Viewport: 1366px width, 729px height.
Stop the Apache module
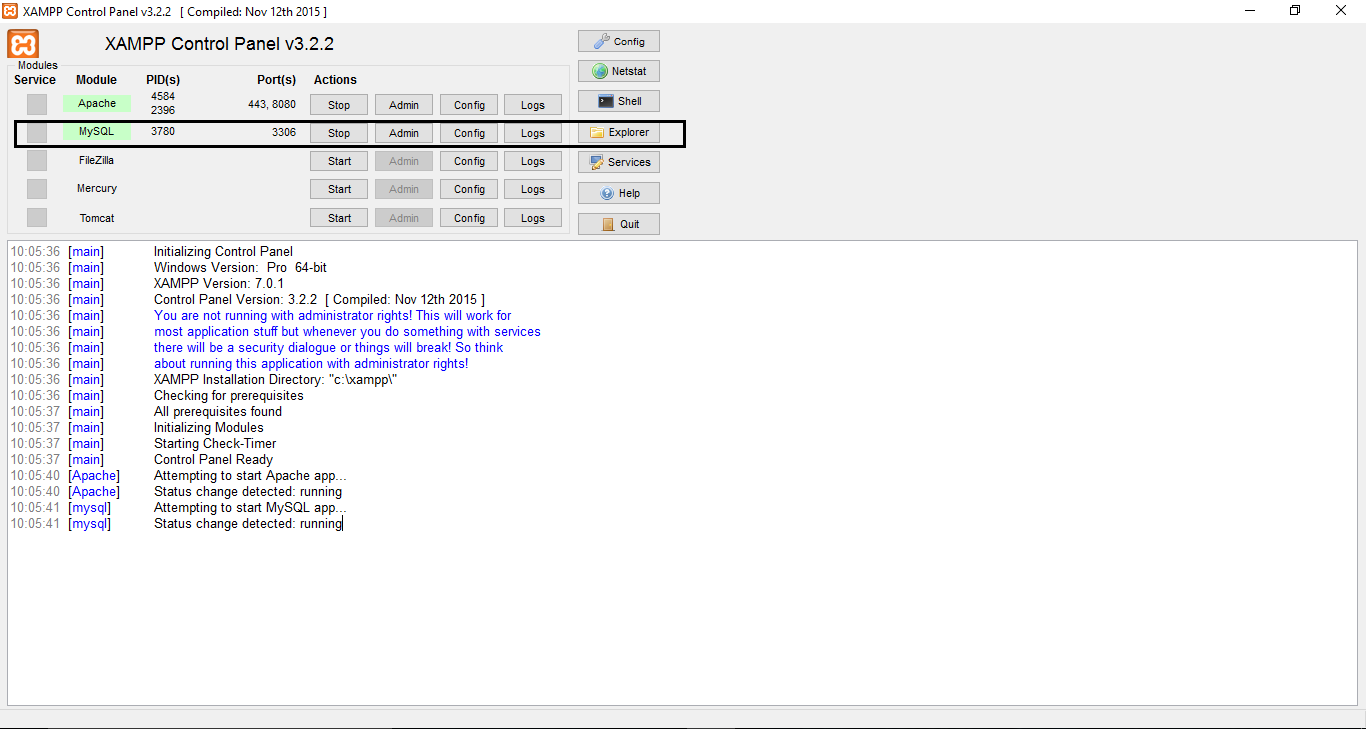[339, 105]
